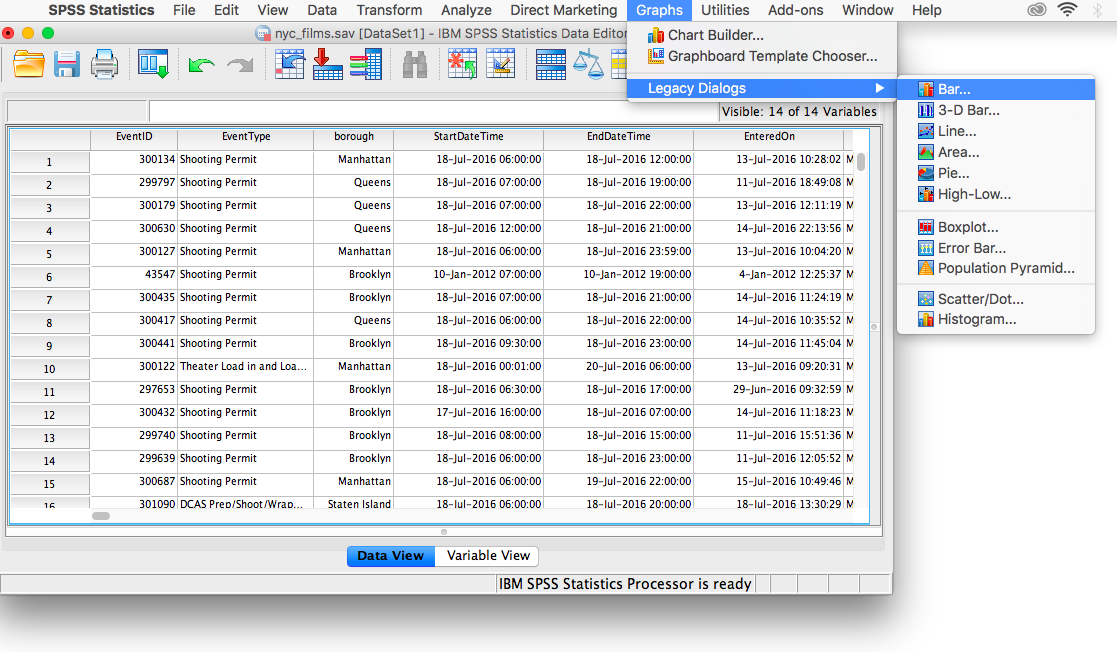This screenshot has height=652, width=1117.
Task: Select the EnteredOn column header
Action: [x=769, y=137]
